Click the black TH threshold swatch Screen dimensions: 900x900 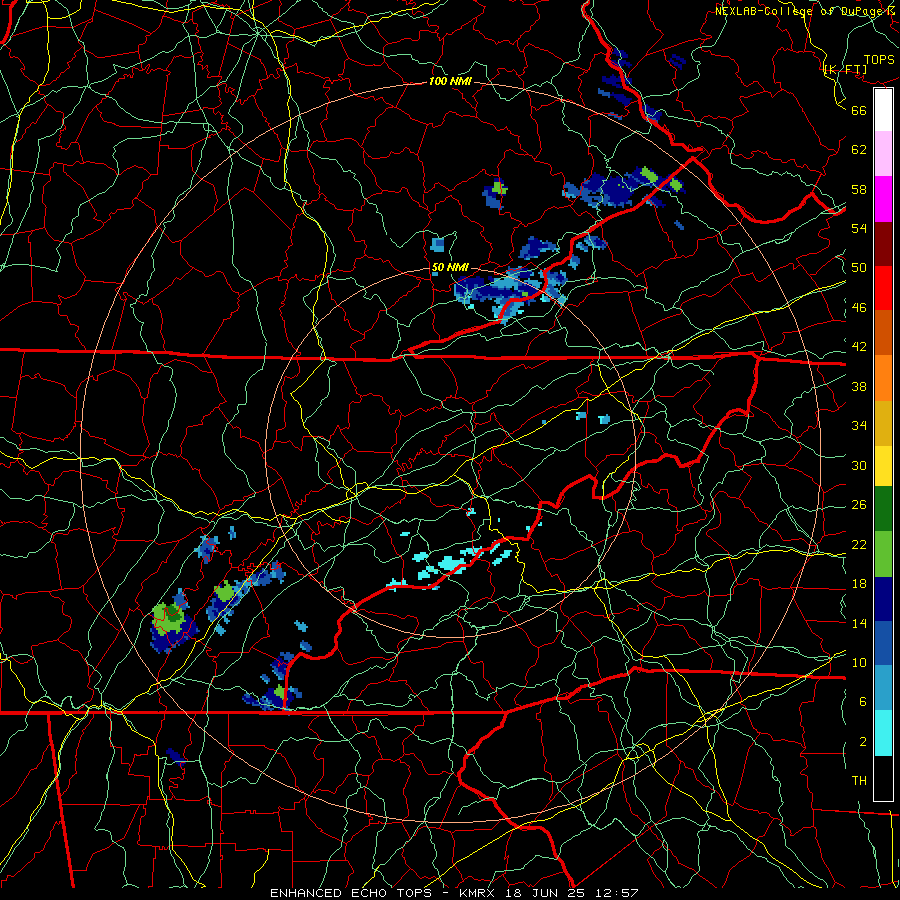point(883,778)
